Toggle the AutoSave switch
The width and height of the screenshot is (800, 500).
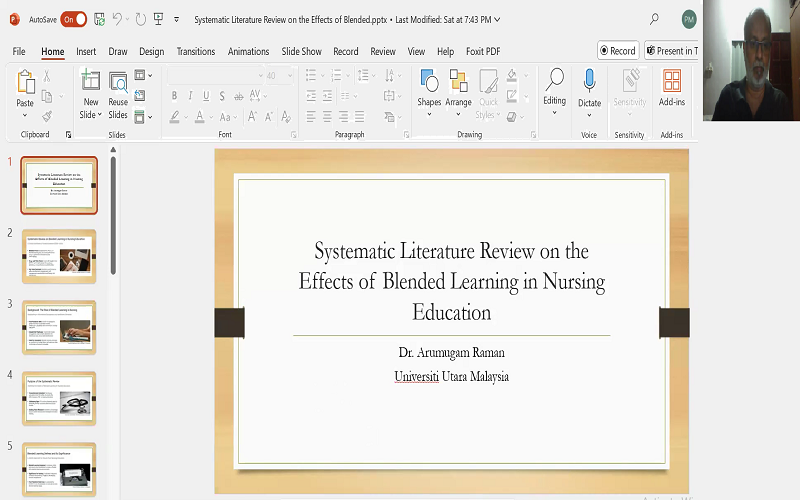click(73, 19)
